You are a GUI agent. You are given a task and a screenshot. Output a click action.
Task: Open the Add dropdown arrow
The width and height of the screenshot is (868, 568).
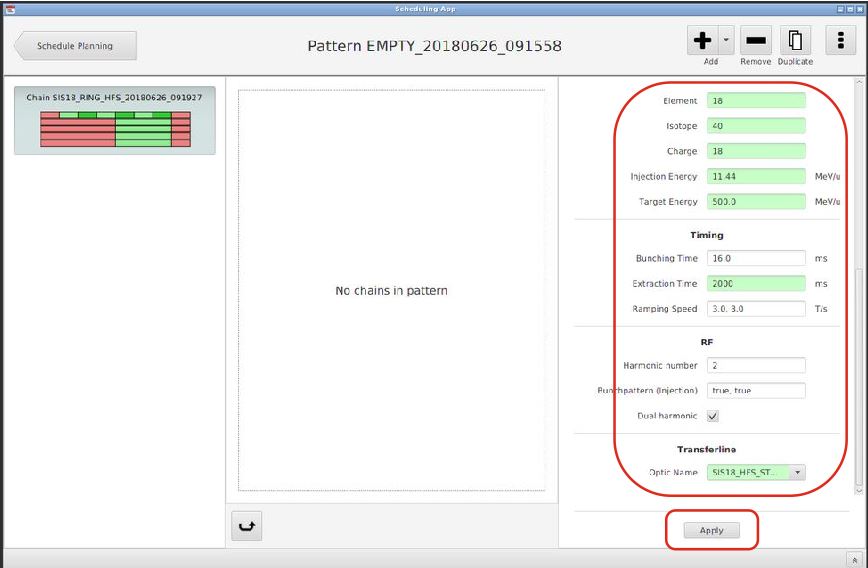point(726,41)
